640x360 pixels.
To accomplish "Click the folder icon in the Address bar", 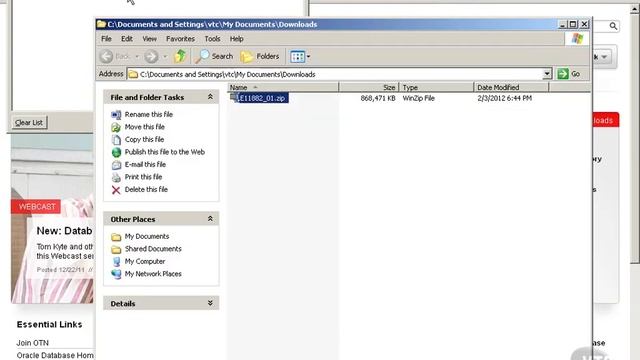I will [133, 74].
